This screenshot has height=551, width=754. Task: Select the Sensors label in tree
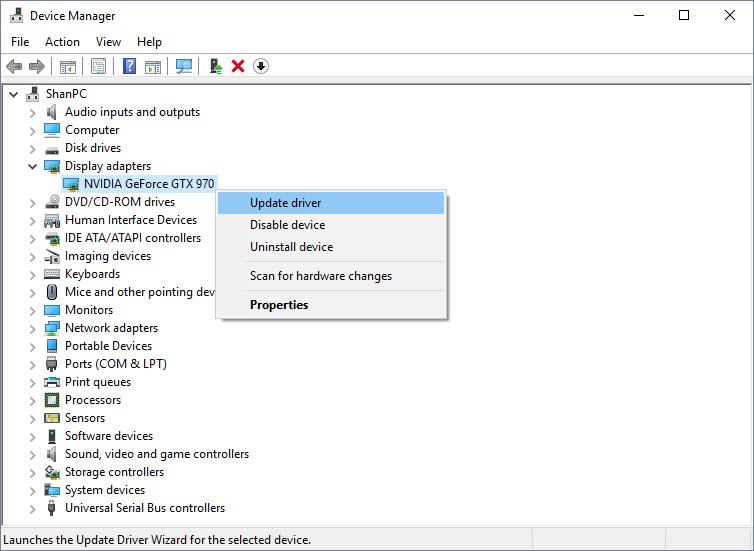85,418
